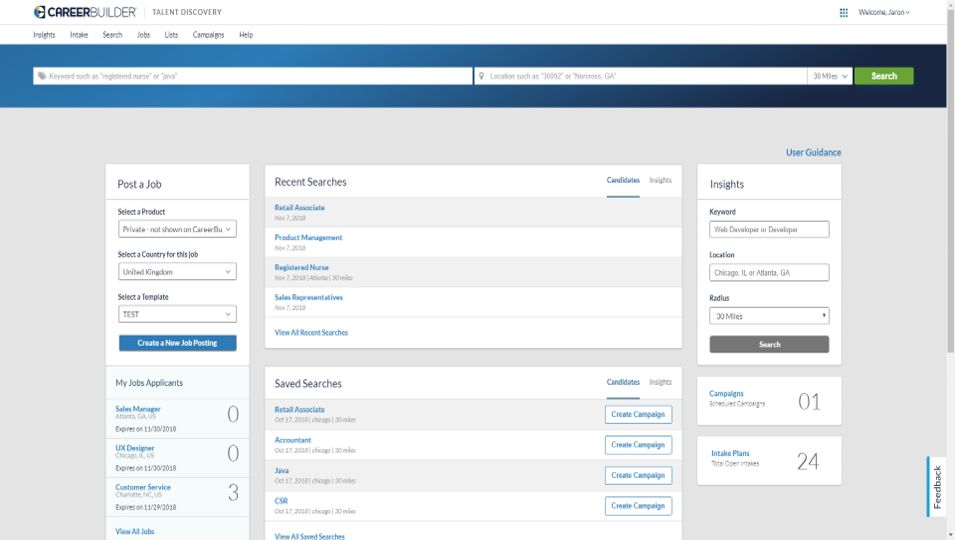This screenshot has height=540, width=955.
Task: Open the User Guidance link
Action: [813, 153]
